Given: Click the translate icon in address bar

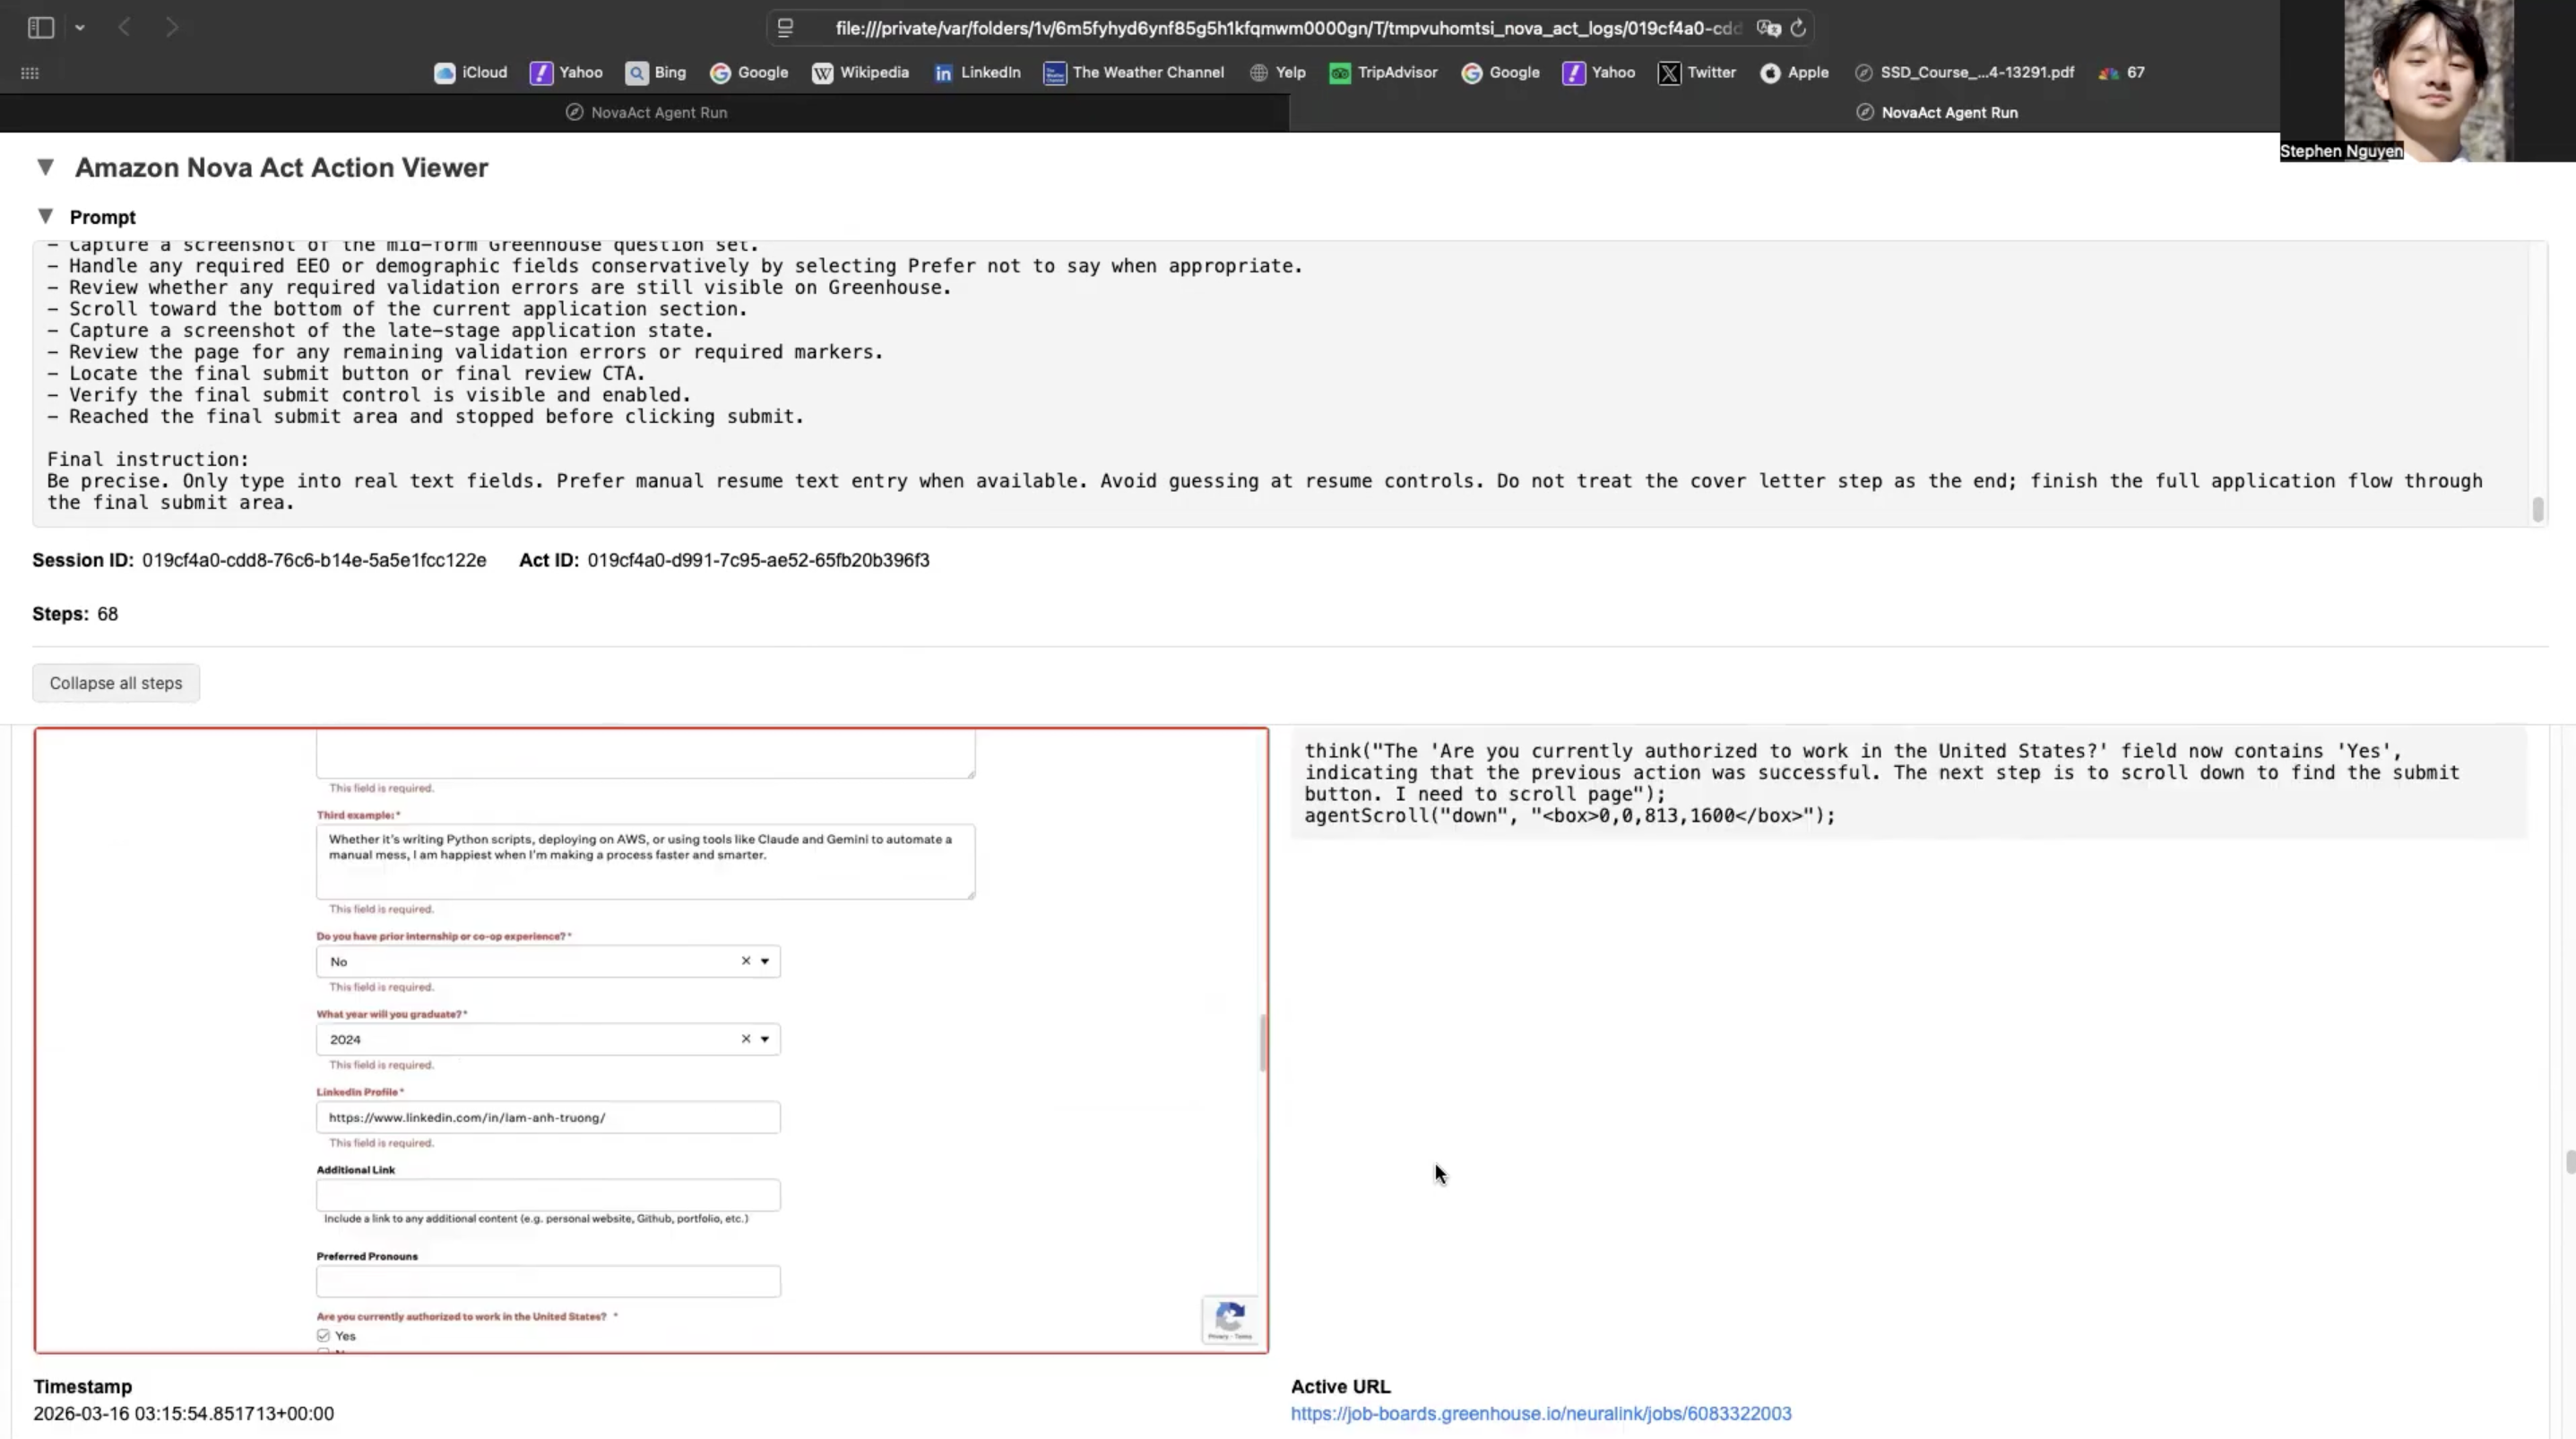Looking at the screenshot, I should [x=1768, y=28].
